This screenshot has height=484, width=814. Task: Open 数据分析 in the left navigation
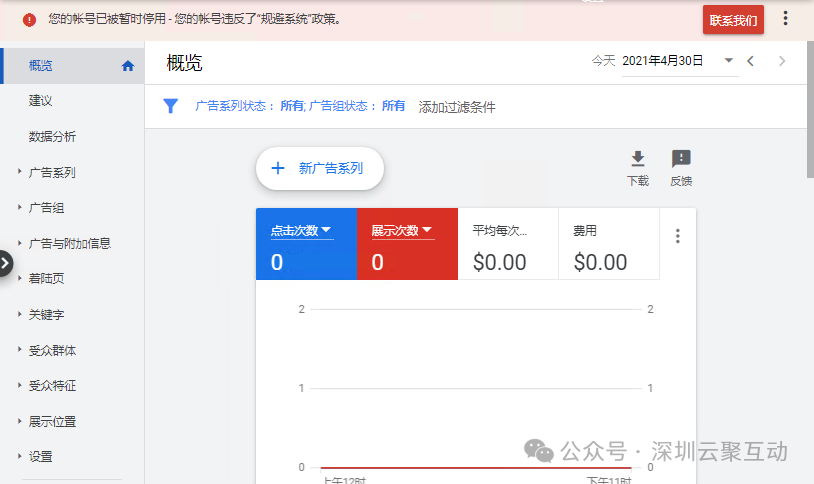point(52,136)
